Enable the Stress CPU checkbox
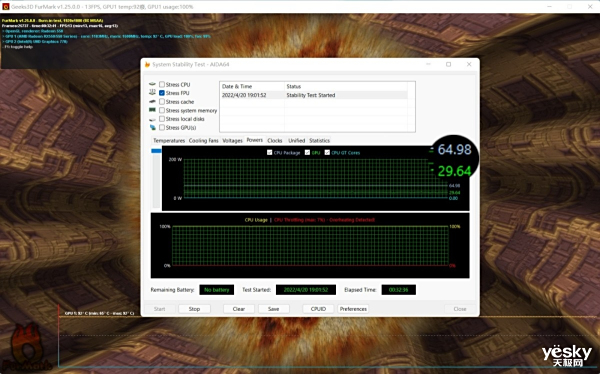This screenshot has width=600, height=374. 162,84
